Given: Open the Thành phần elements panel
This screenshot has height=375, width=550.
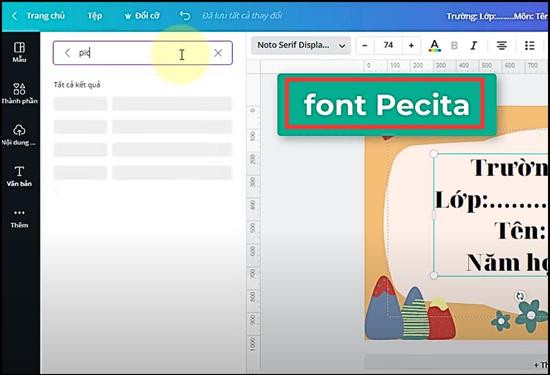Looking at the screenshot, I should pos(19,93).
